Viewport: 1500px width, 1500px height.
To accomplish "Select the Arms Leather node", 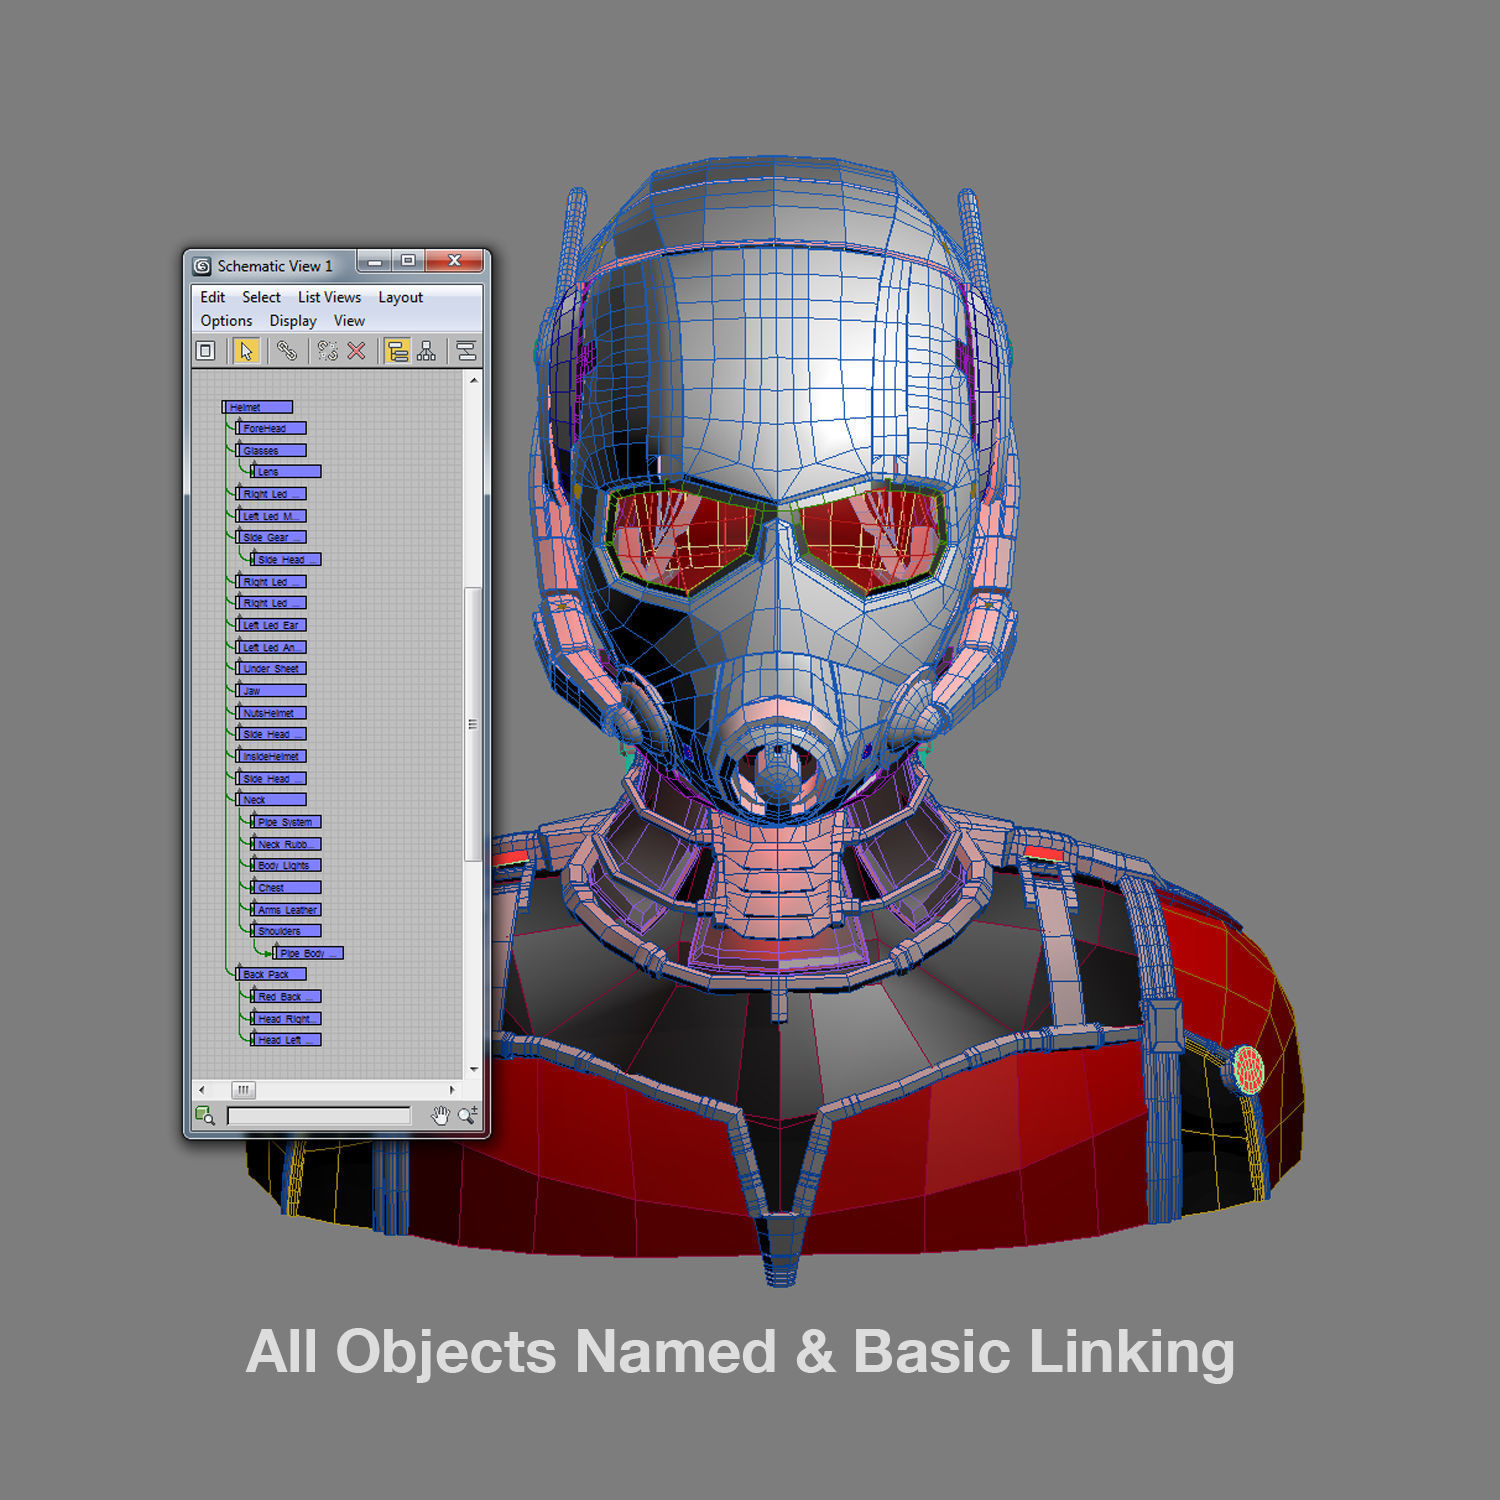I will [286, 910].
